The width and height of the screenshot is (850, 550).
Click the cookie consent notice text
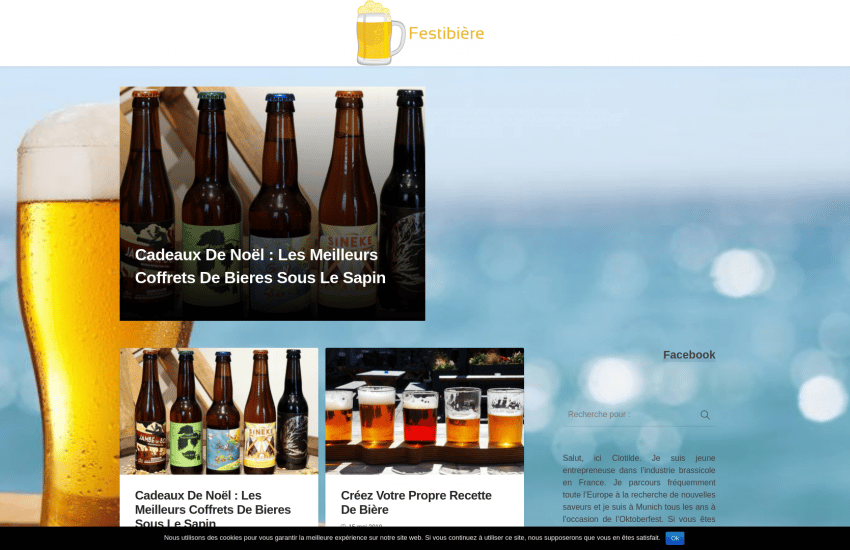[x=412, y=538]
